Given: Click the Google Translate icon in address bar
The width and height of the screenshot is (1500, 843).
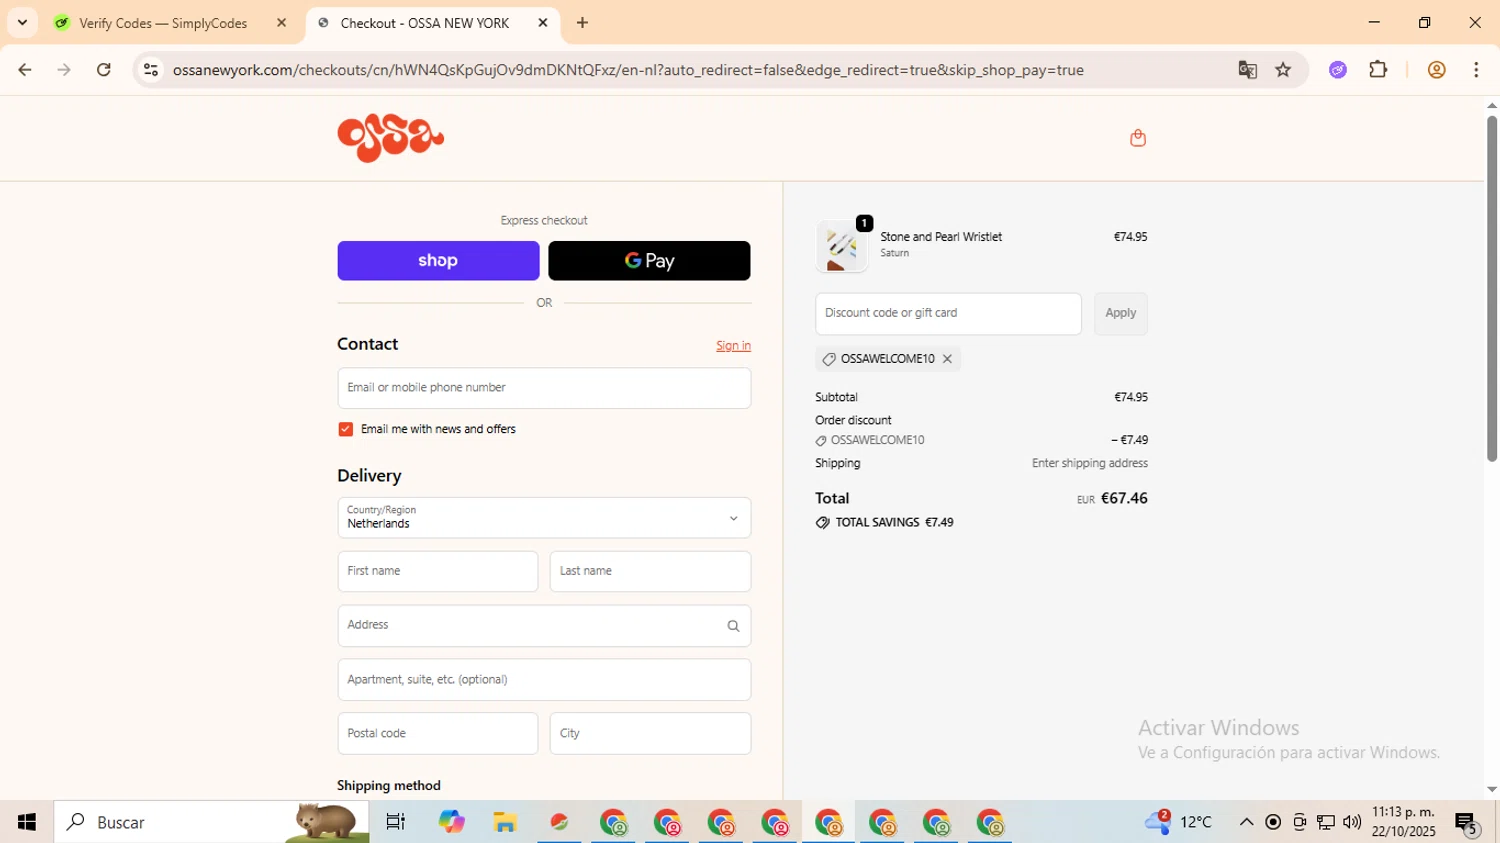Looking at the screenshot, I should point(1247,70).
